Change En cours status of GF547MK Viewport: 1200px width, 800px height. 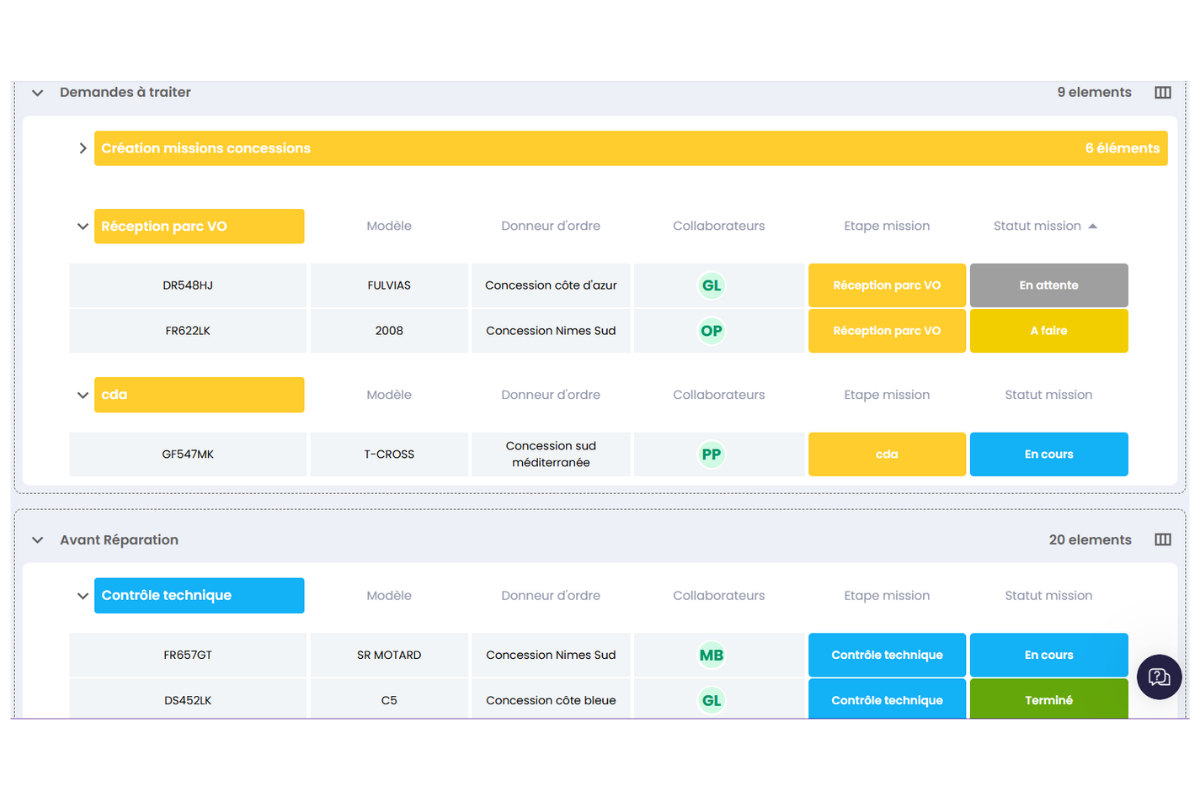pyautogui.click(x=1049, y=454)
